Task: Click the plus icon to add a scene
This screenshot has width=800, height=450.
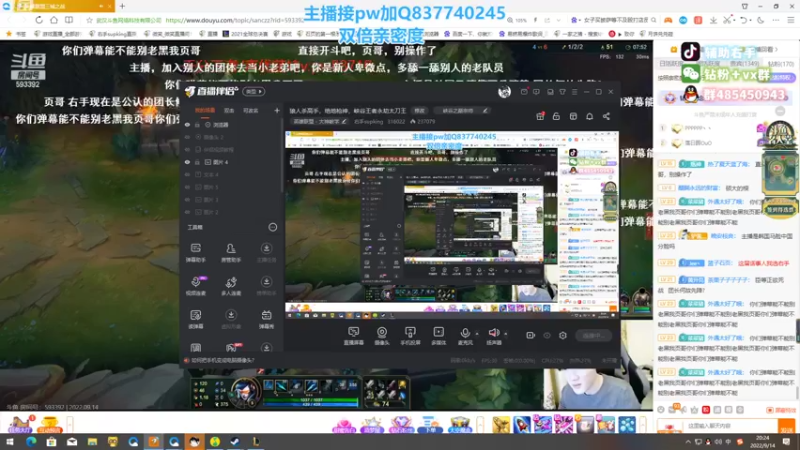Action: tap(277, 110)
